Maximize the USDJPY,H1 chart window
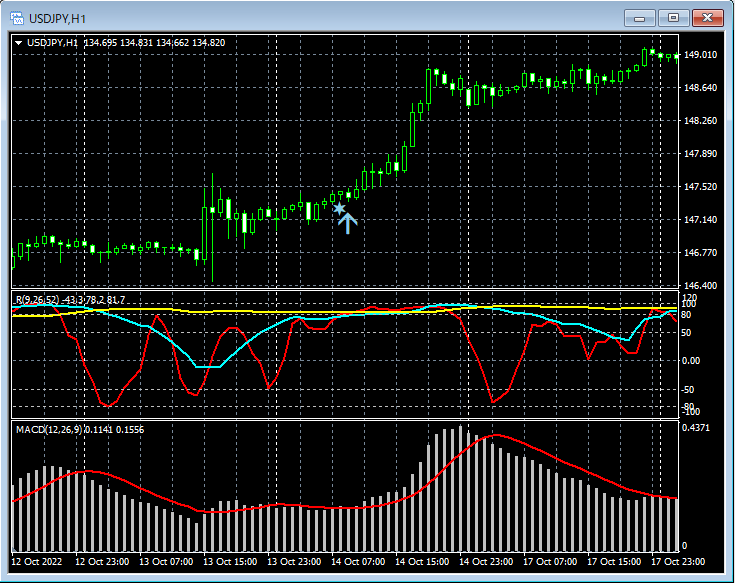 673,17
